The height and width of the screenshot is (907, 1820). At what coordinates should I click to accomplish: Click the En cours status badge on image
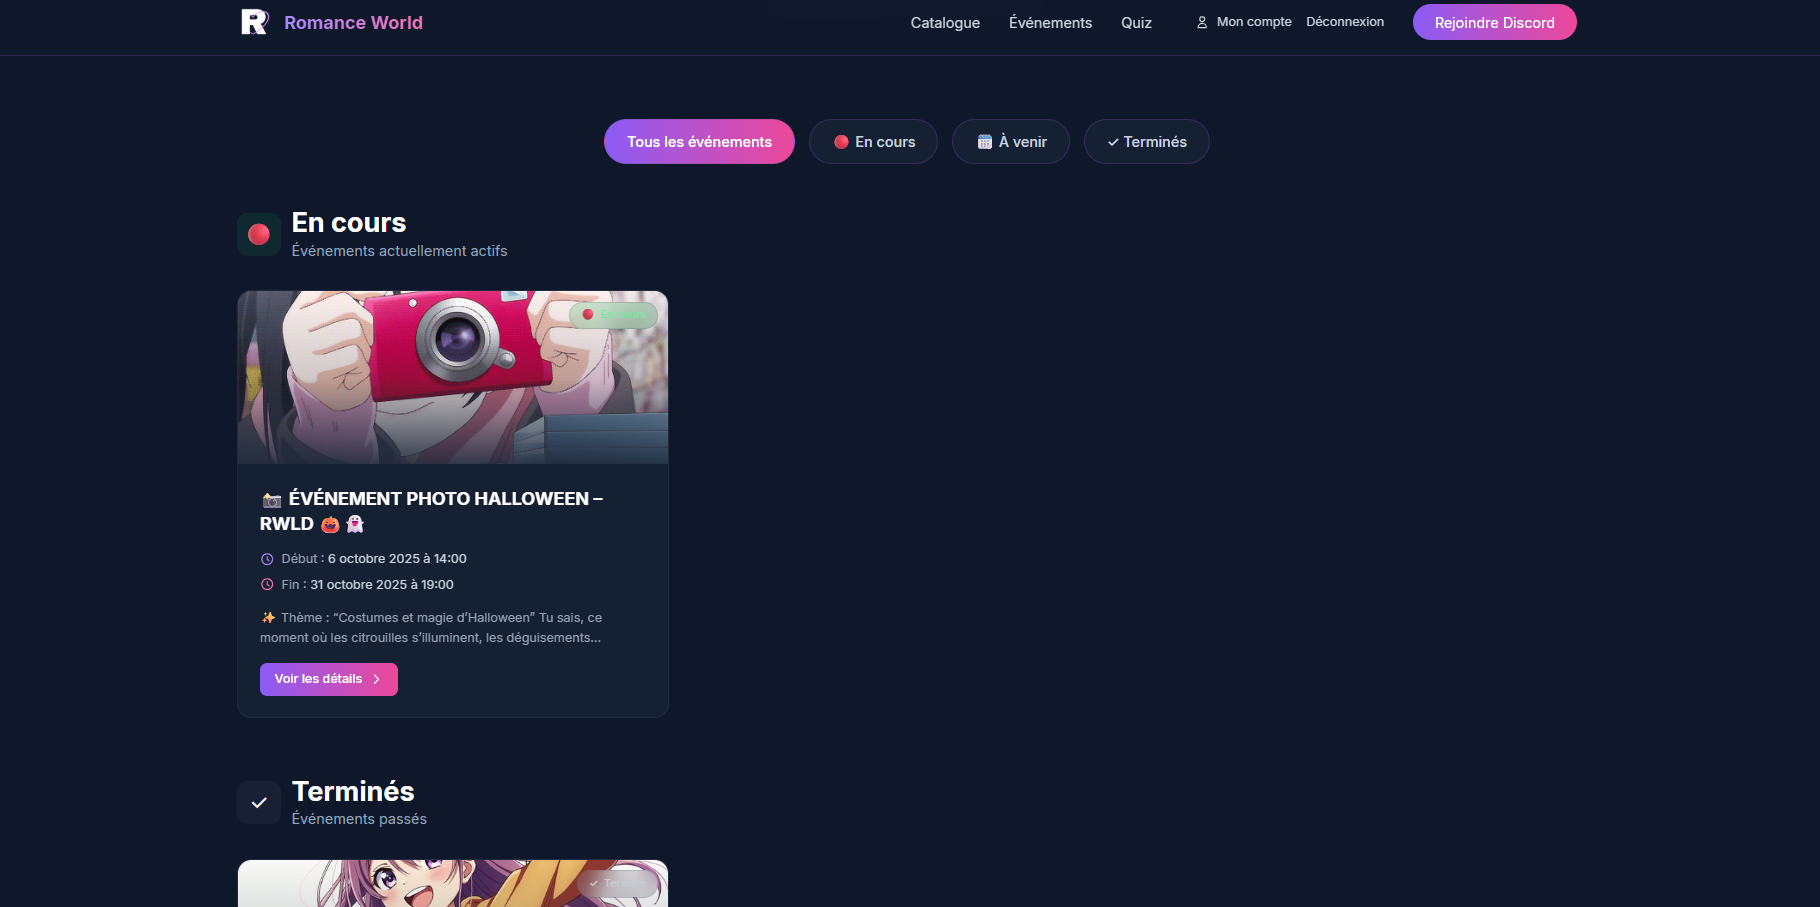pyautogui.click(x=614, y=315)
